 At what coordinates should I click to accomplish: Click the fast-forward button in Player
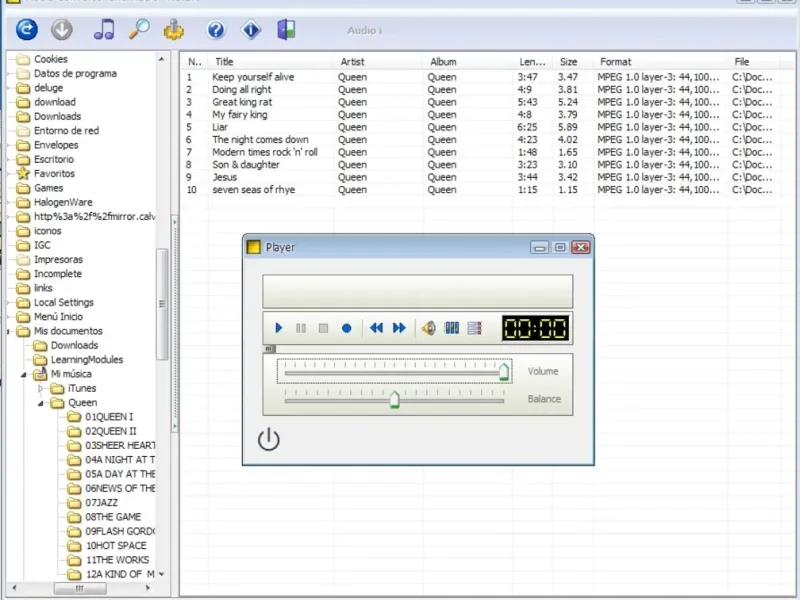coord(399,328)
